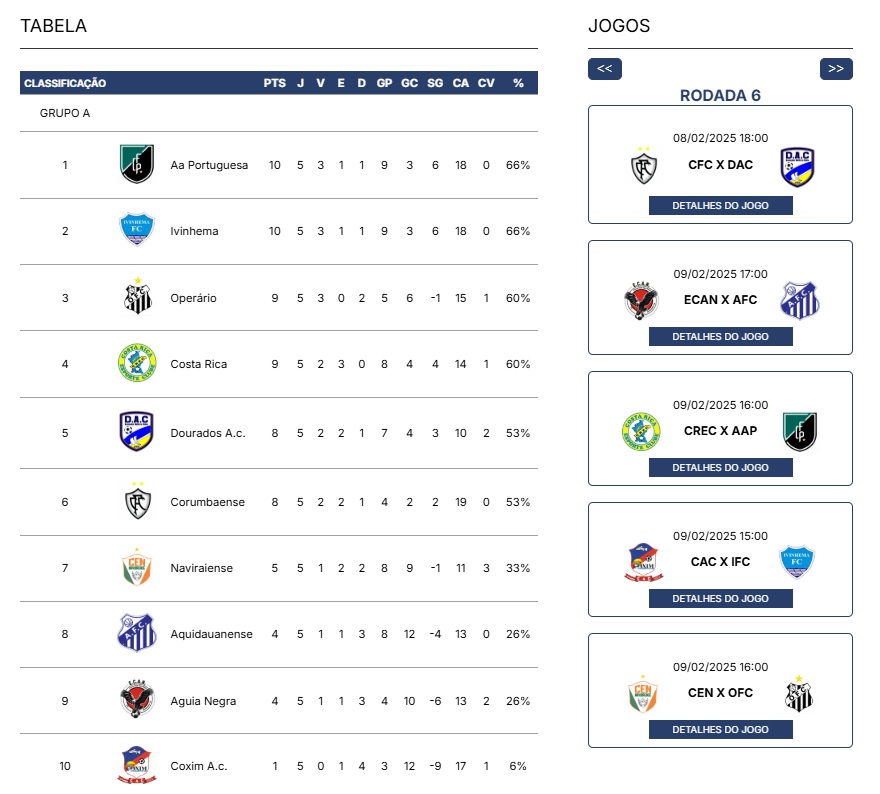This screenshot has width=880, height=794.
Task: Click the Ivinhema FC crest in standings
Action: point(137,229)
